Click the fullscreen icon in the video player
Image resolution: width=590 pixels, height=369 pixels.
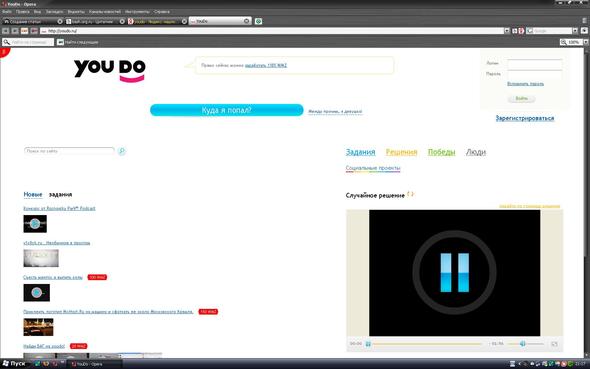point(554,344)
